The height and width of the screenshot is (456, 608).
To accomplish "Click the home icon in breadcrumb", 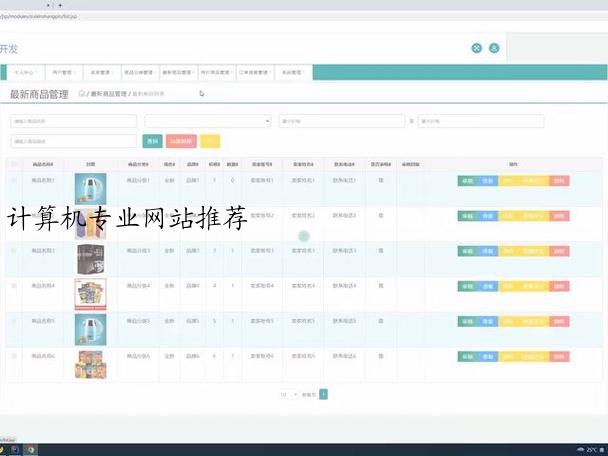I will (84, 94).
